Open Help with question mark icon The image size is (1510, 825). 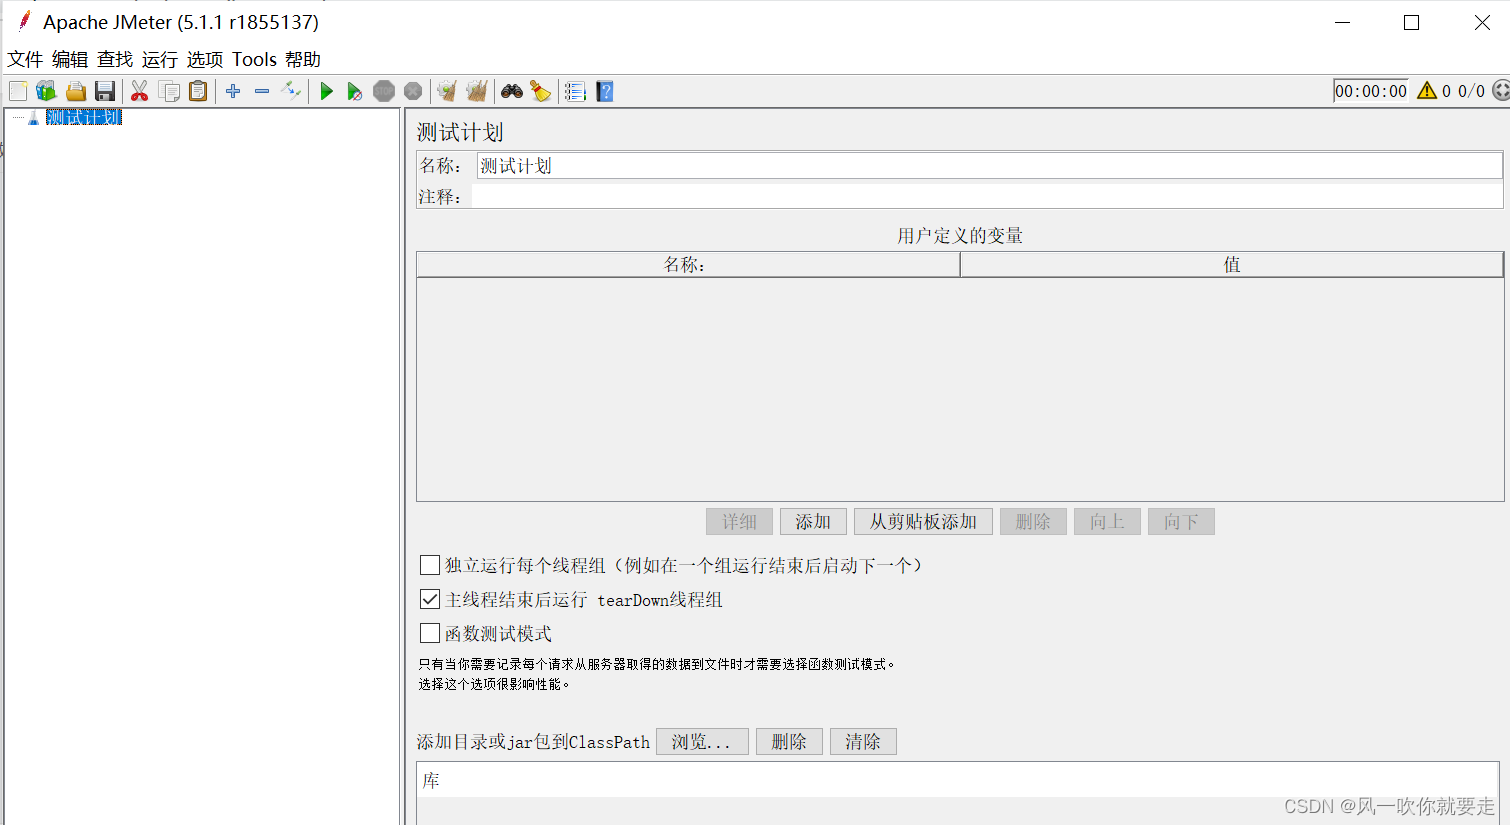(x=605, y=91)
